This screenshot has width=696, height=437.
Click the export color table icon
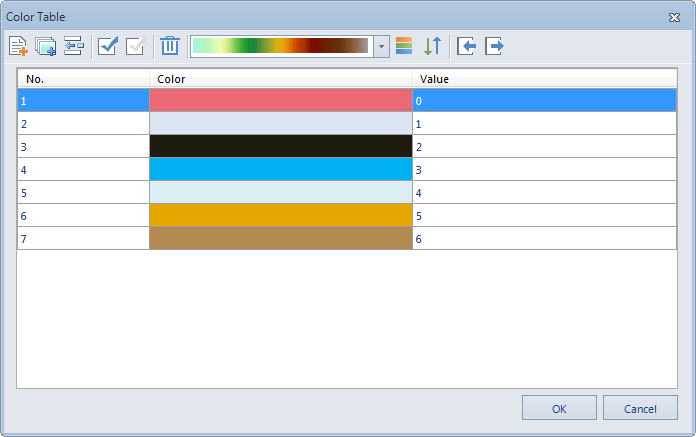pos(494,46)
